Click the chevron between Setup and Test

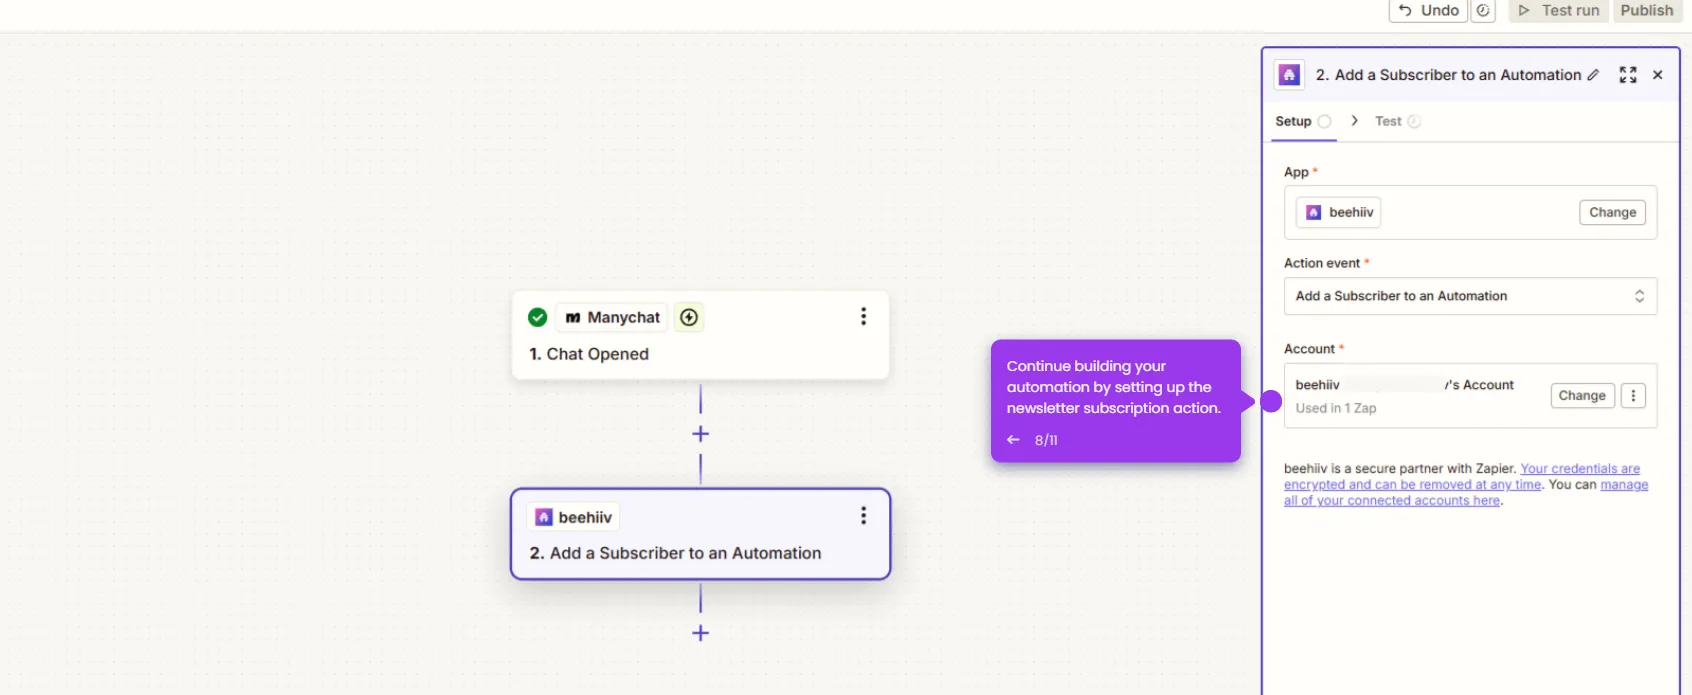[x=1354, y=121]
